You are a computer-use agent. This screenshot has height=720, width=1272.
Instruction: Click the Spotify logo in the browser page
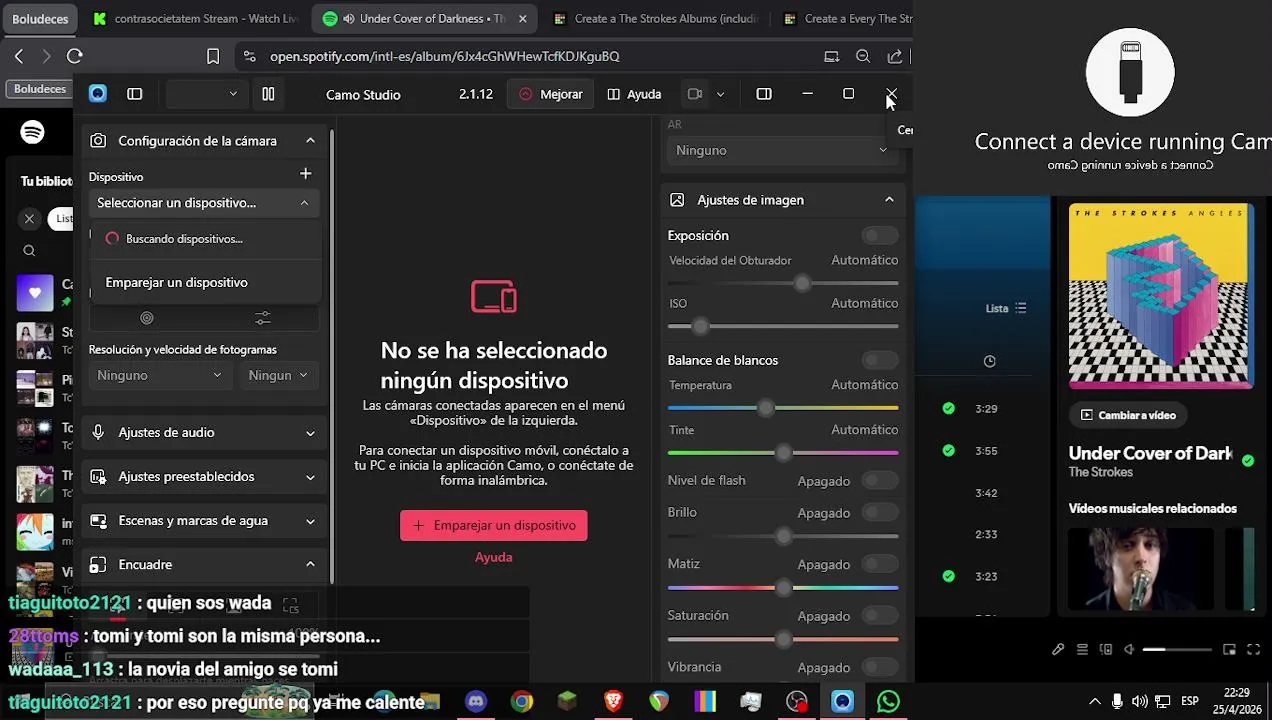pos(32,132)
